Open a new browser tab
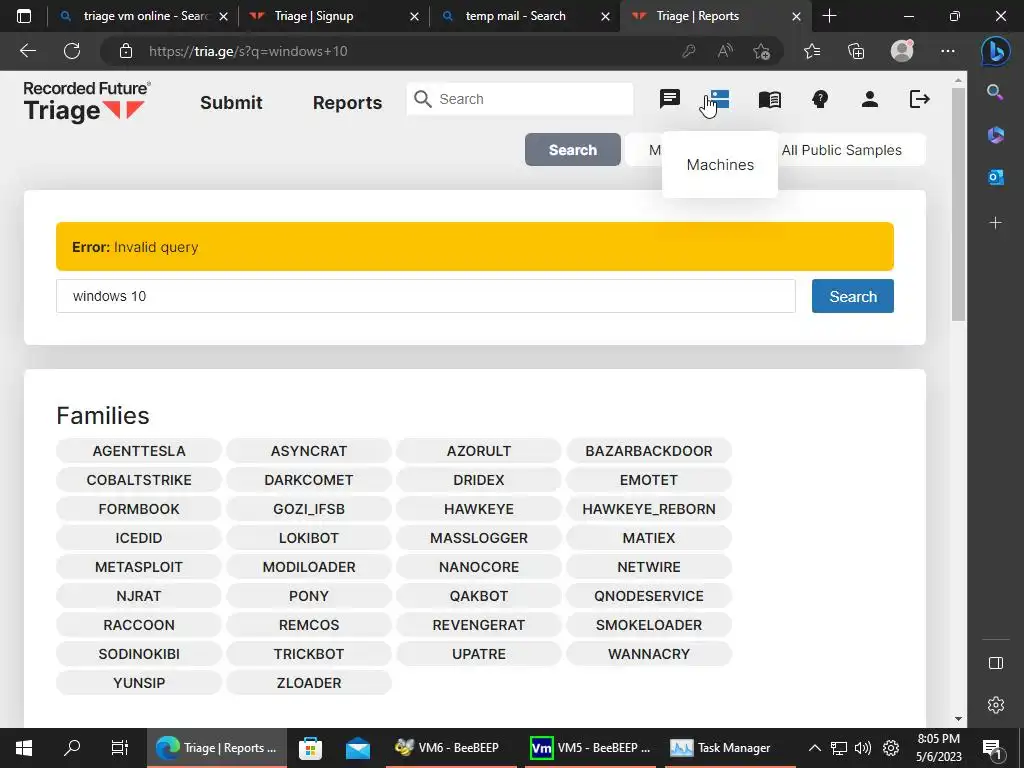 click(829, 16)
